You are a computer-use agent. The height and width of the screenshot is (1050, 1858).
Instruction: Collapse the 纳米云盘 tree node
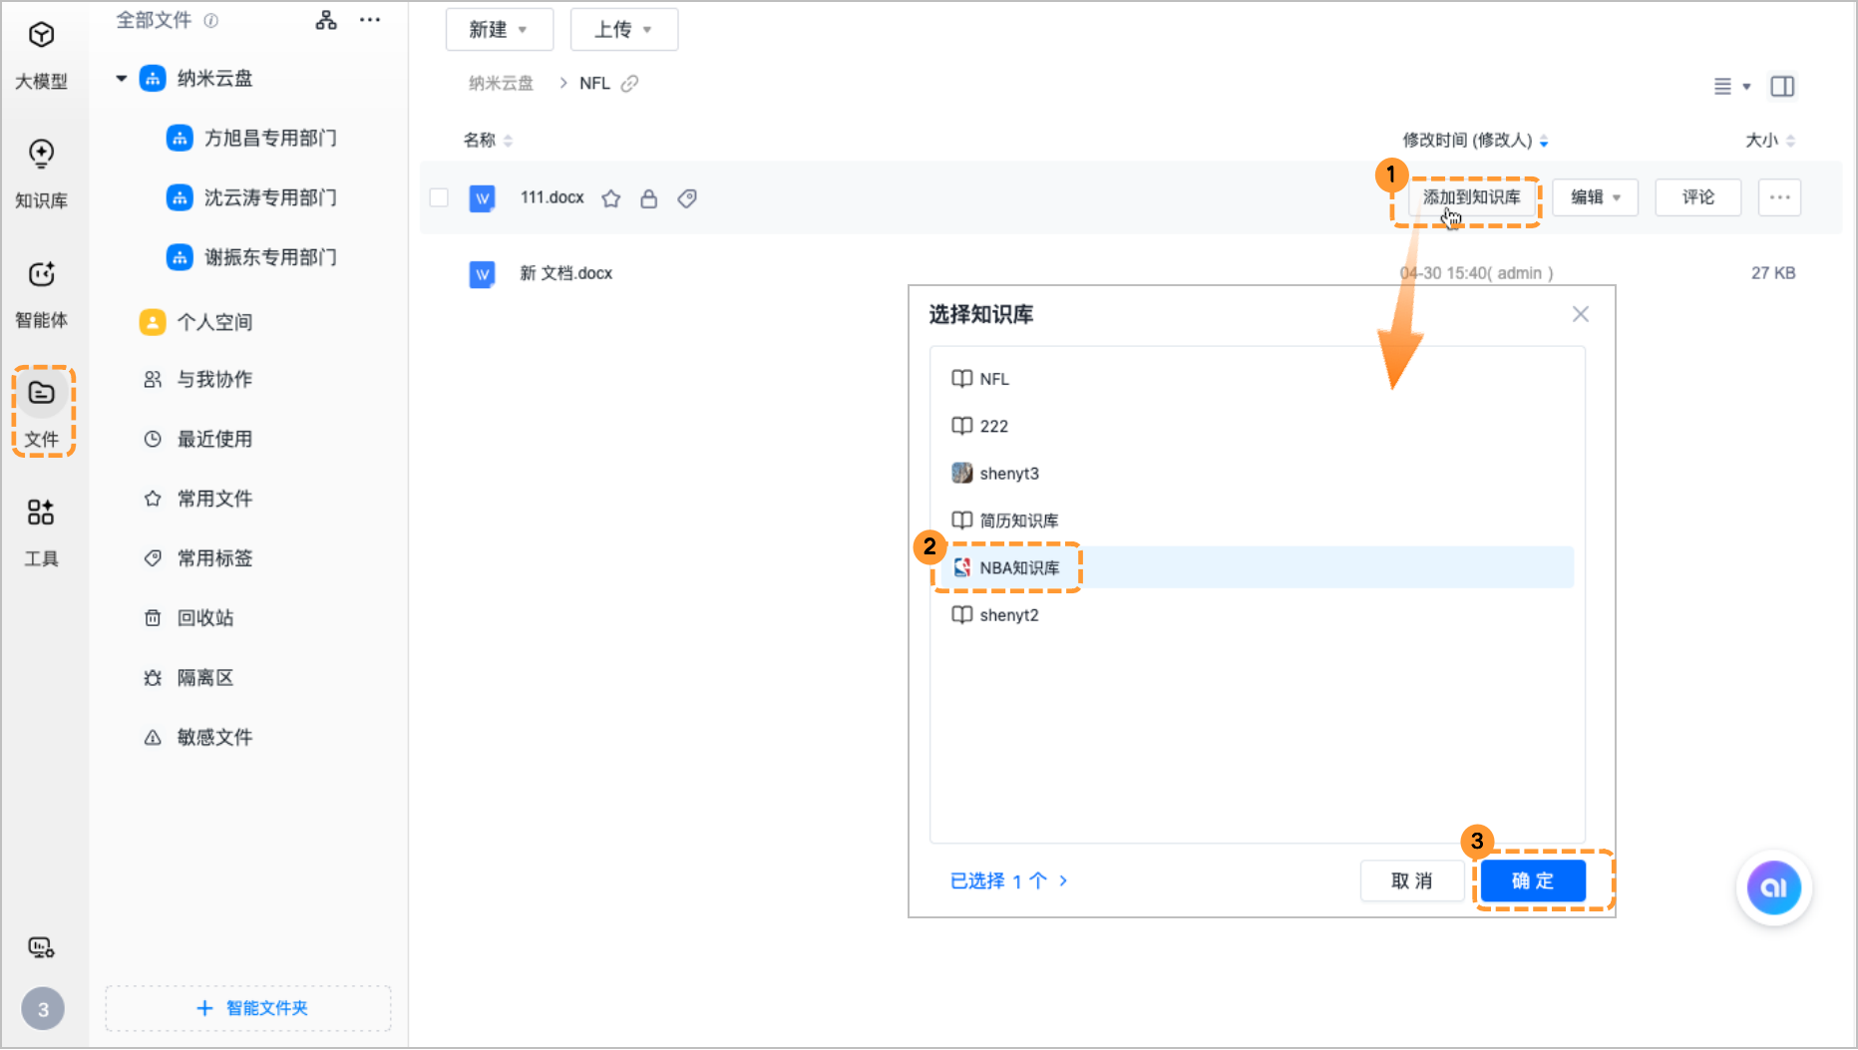click(x=120, y=77)
